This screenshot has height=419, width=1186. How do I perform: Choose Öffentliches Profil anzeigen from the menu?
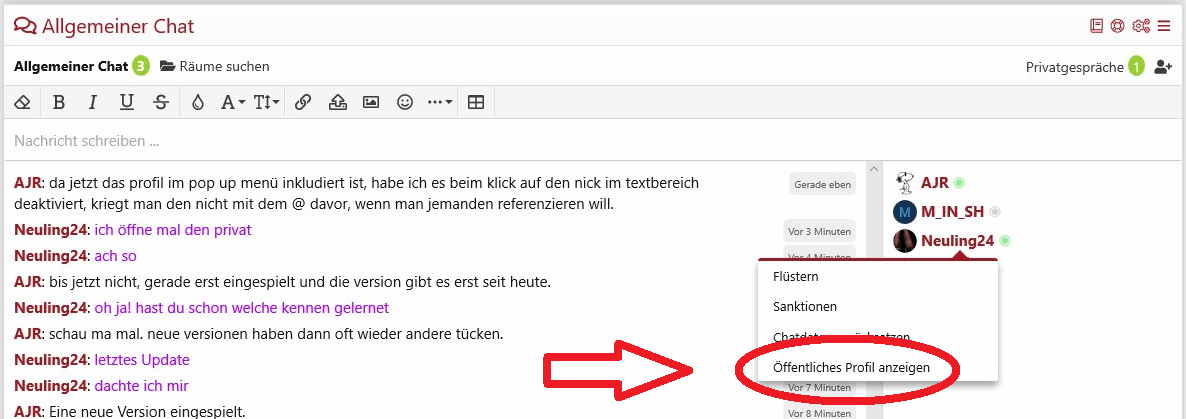click(852, 367)
